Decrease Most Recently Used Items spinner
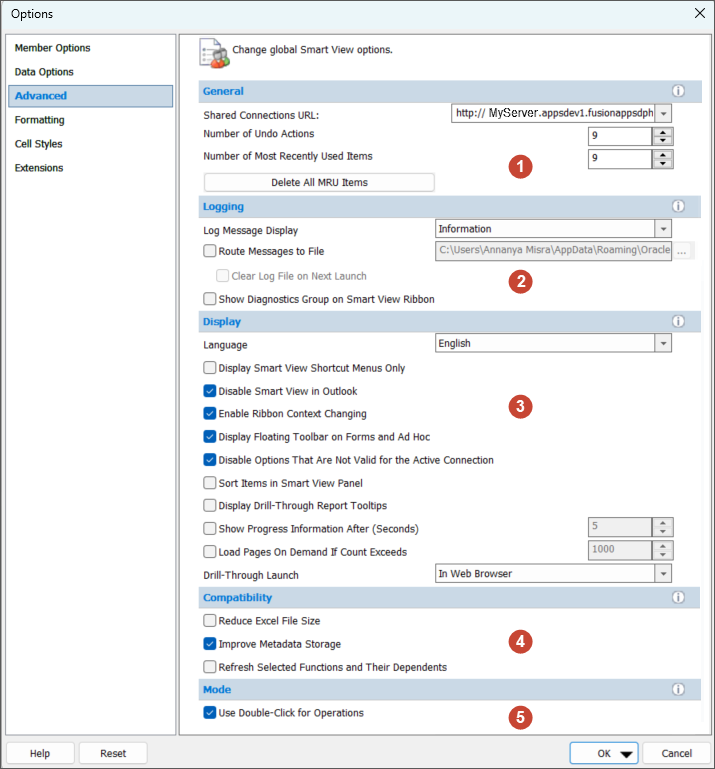Viewport: 715px width, 769px height. (663, 163)
